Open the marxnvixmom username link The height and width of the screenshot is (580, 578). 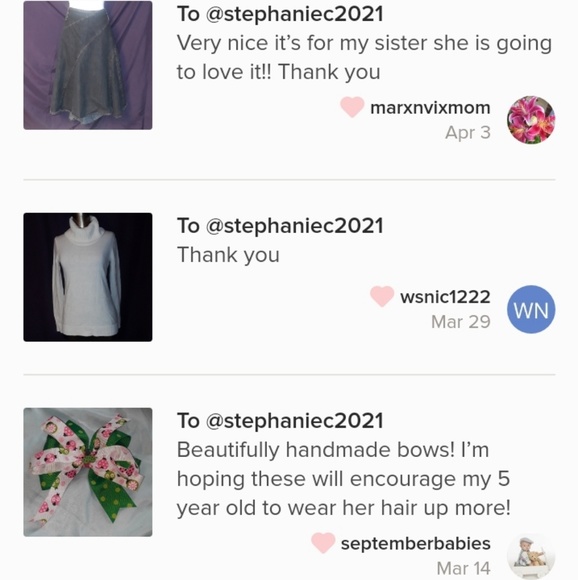click(x=430, y=108)
